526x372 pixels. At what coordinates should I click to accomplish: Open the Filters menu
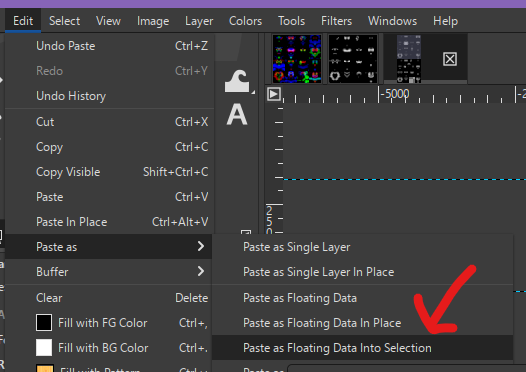[336, 21]
